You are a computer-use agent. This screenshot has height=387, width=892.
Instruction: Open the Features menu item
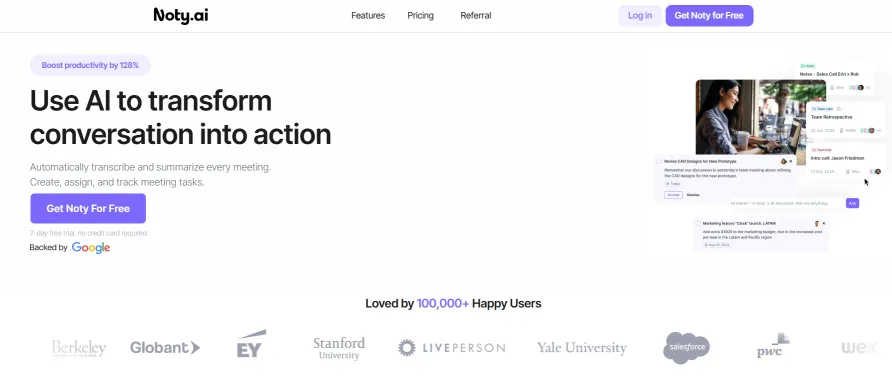tap(368, 16)
